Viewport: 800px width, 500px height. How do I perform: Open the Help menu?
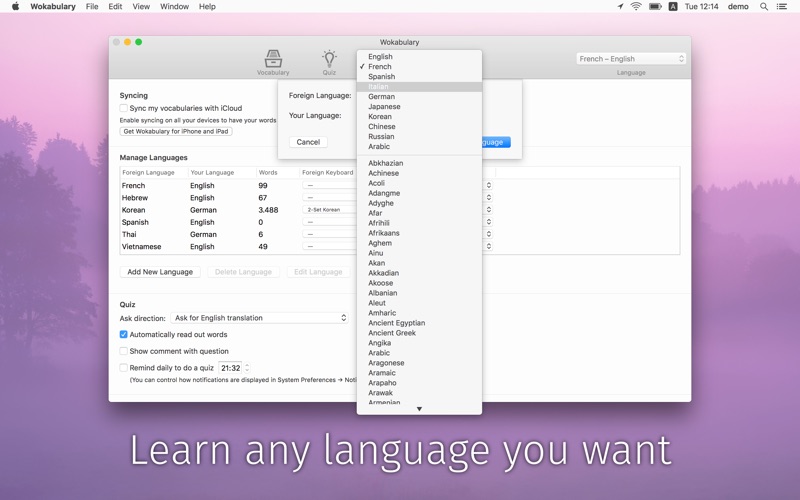point(207,7)
